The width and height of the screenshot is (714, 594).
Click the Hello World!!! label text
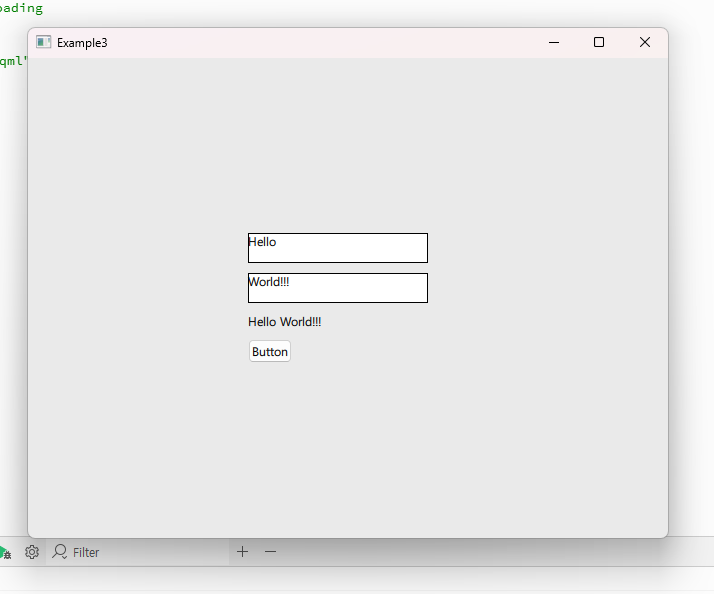click(x=285, y=322)
